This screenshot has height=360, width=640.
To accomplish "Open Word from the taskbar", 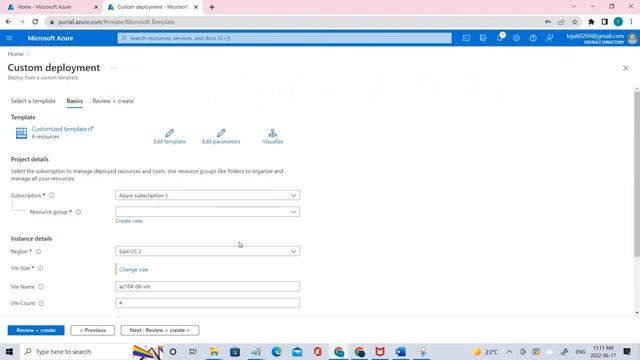I will 400,351.
